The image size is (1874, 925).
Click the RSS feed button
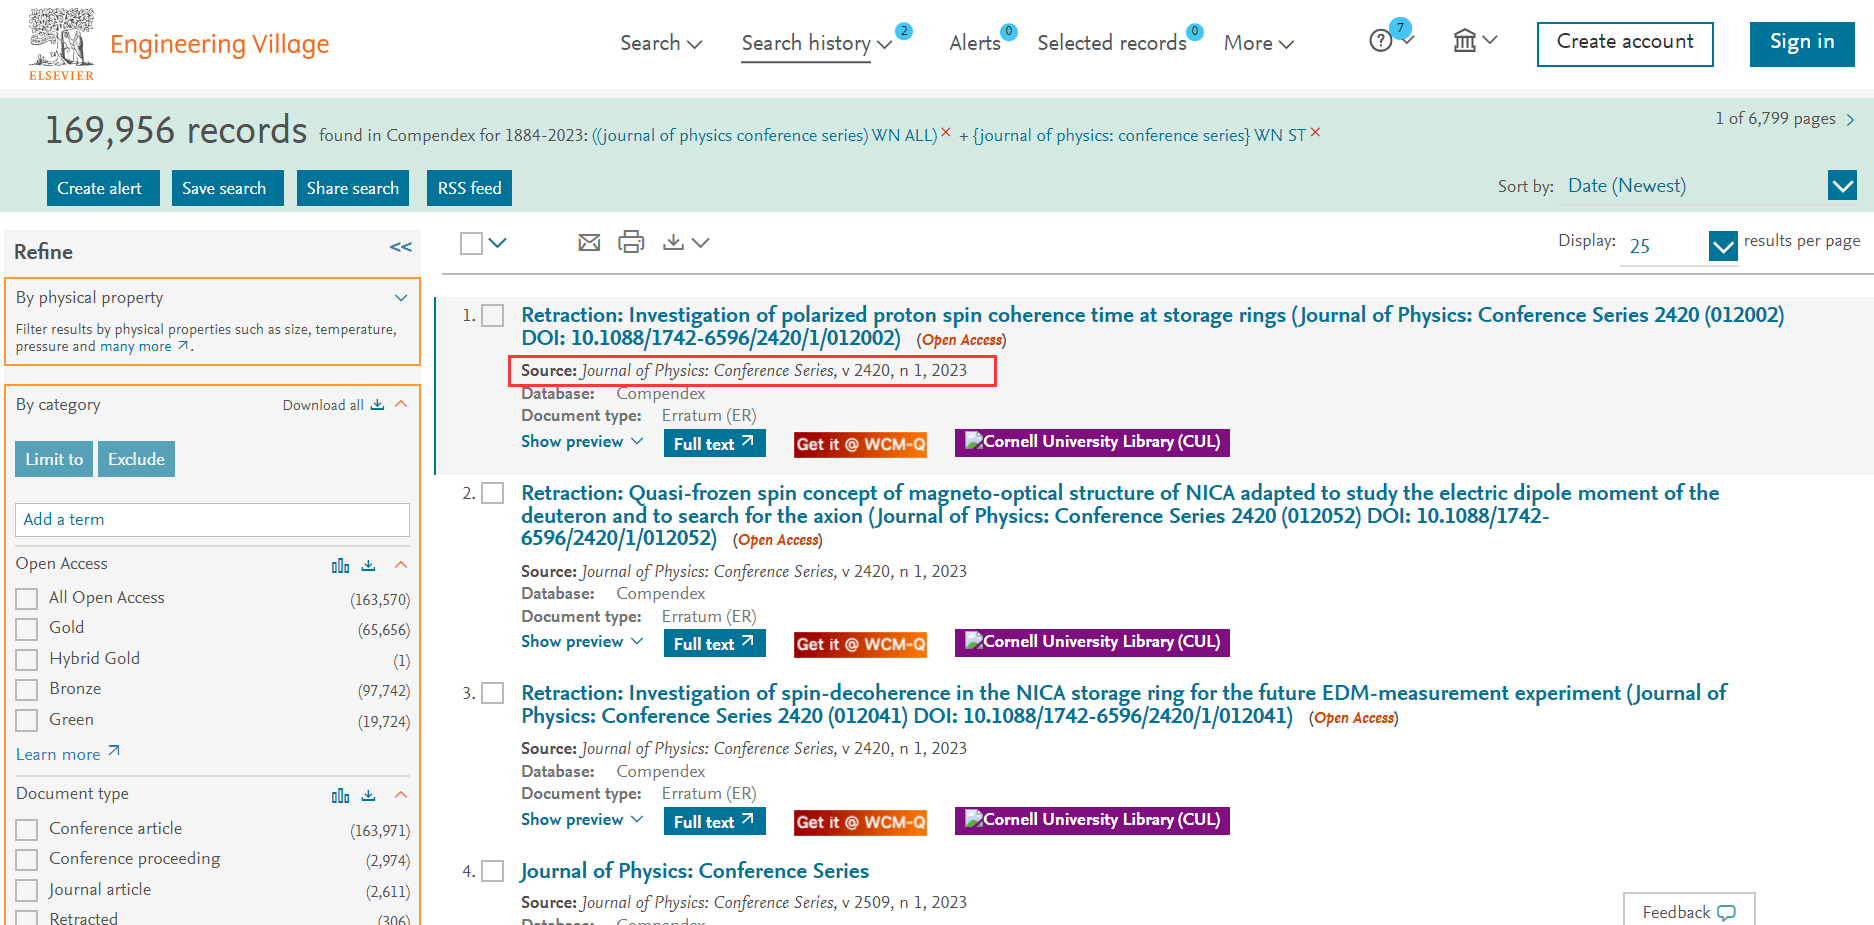[470, 188]
